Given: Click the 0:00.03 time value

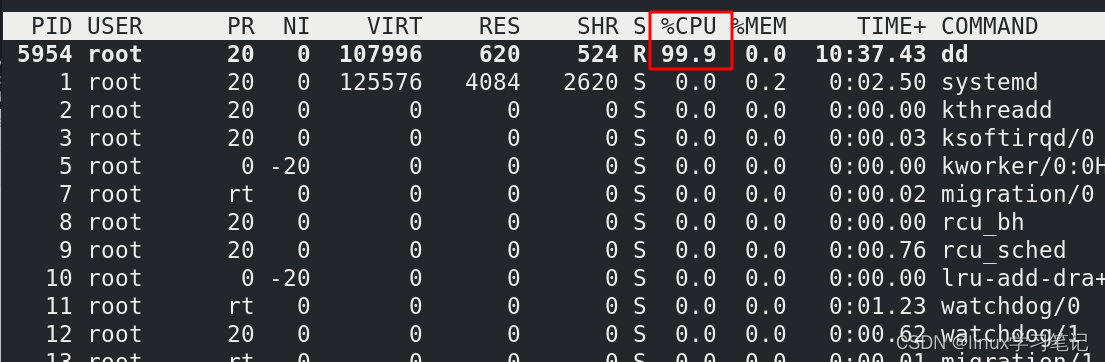Looking at the screenshot, I should pyautogui.click(x=877, y=138).
